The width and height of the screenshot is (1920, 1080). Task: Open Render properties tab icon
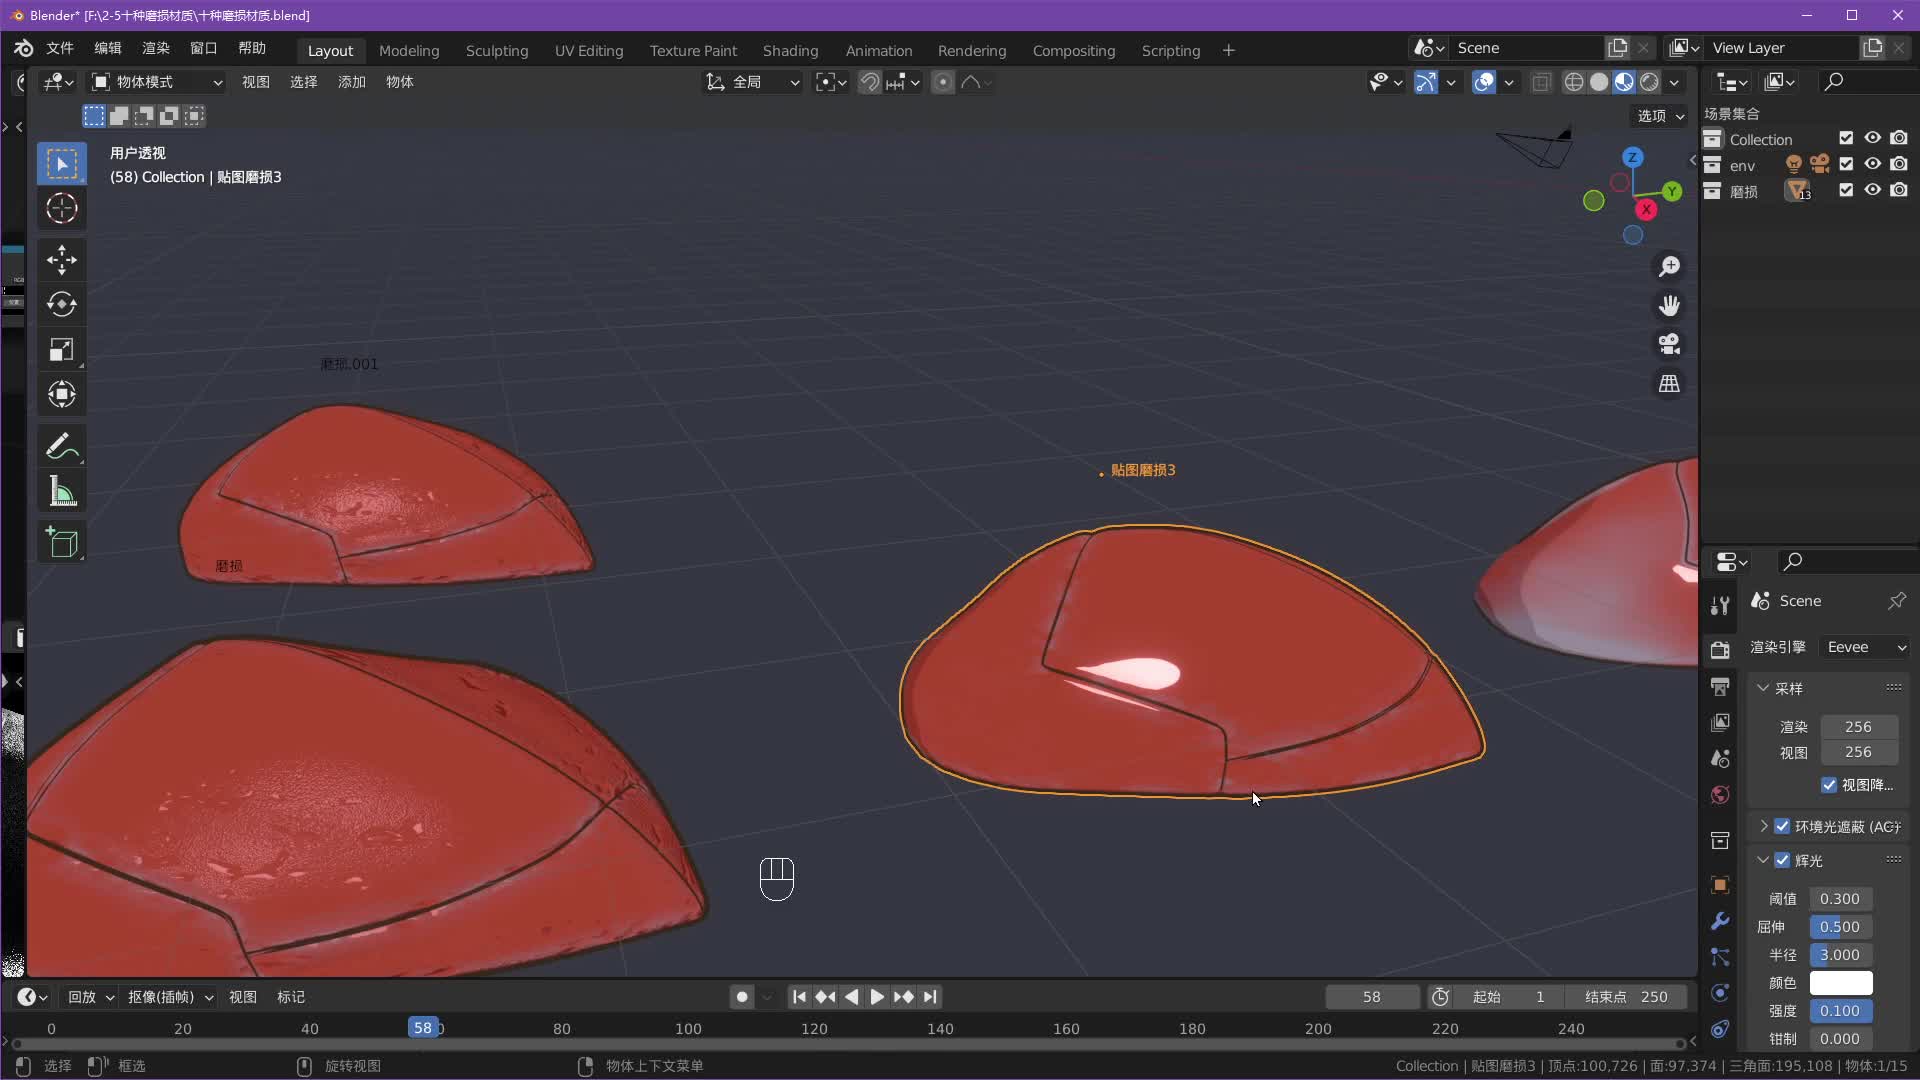click(x=1720, y=650)
